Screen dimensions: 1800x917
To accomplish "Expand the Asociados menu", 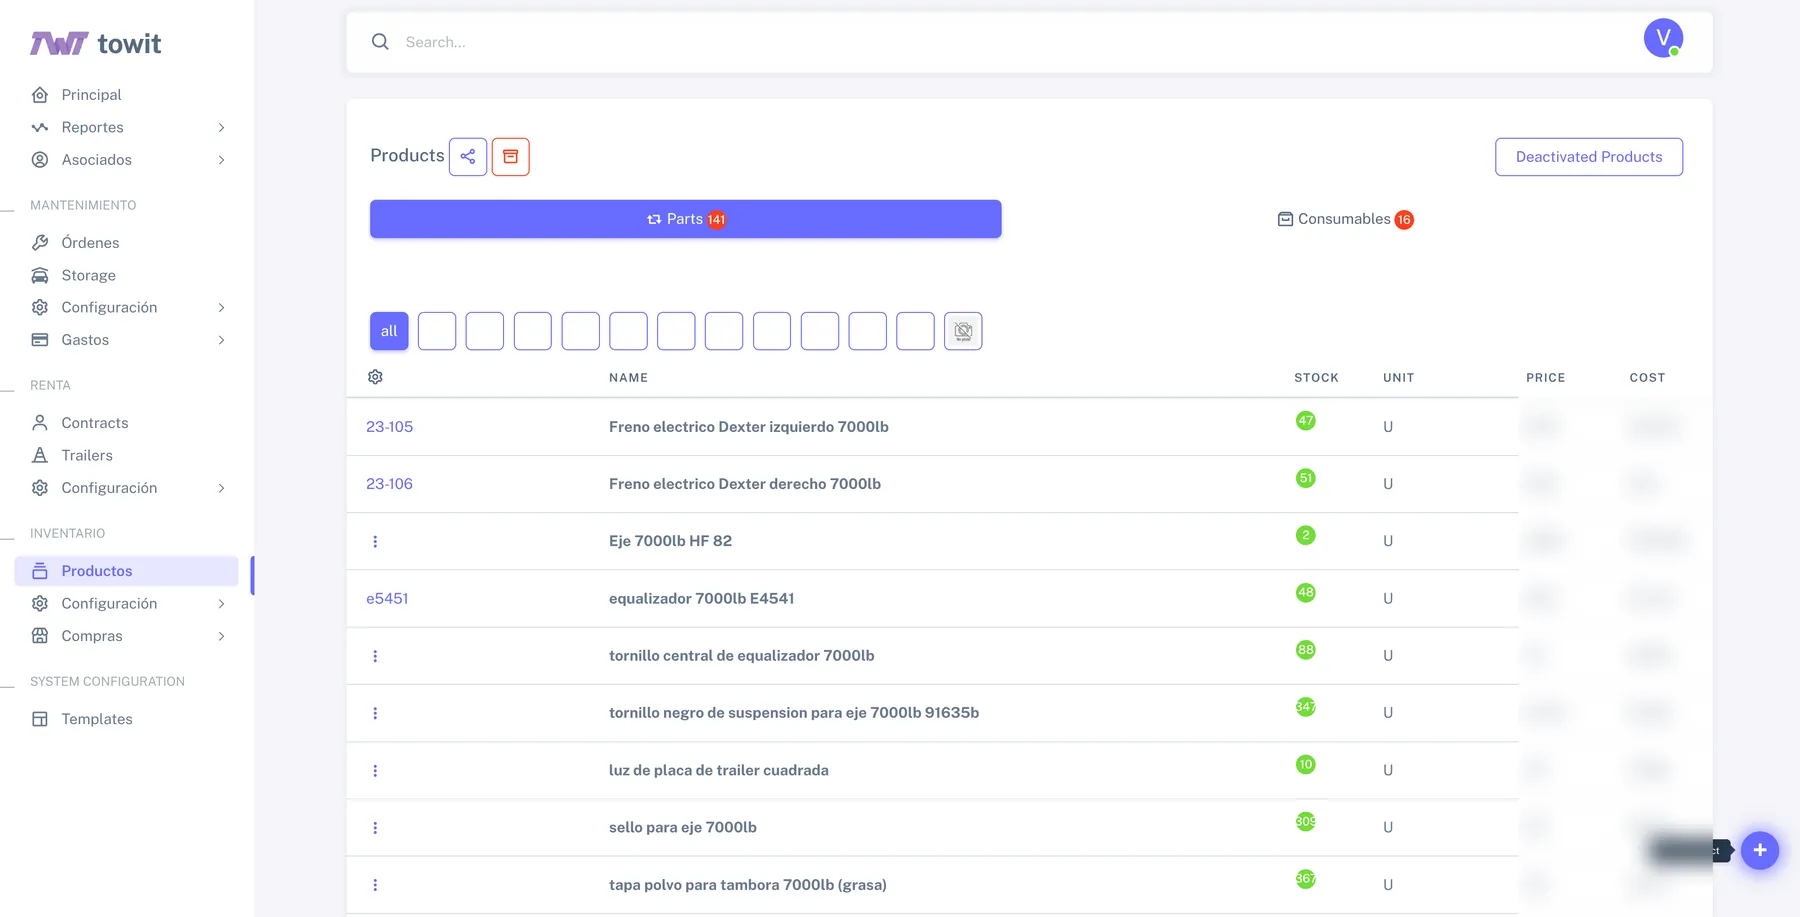I will [x=126, y=160].
